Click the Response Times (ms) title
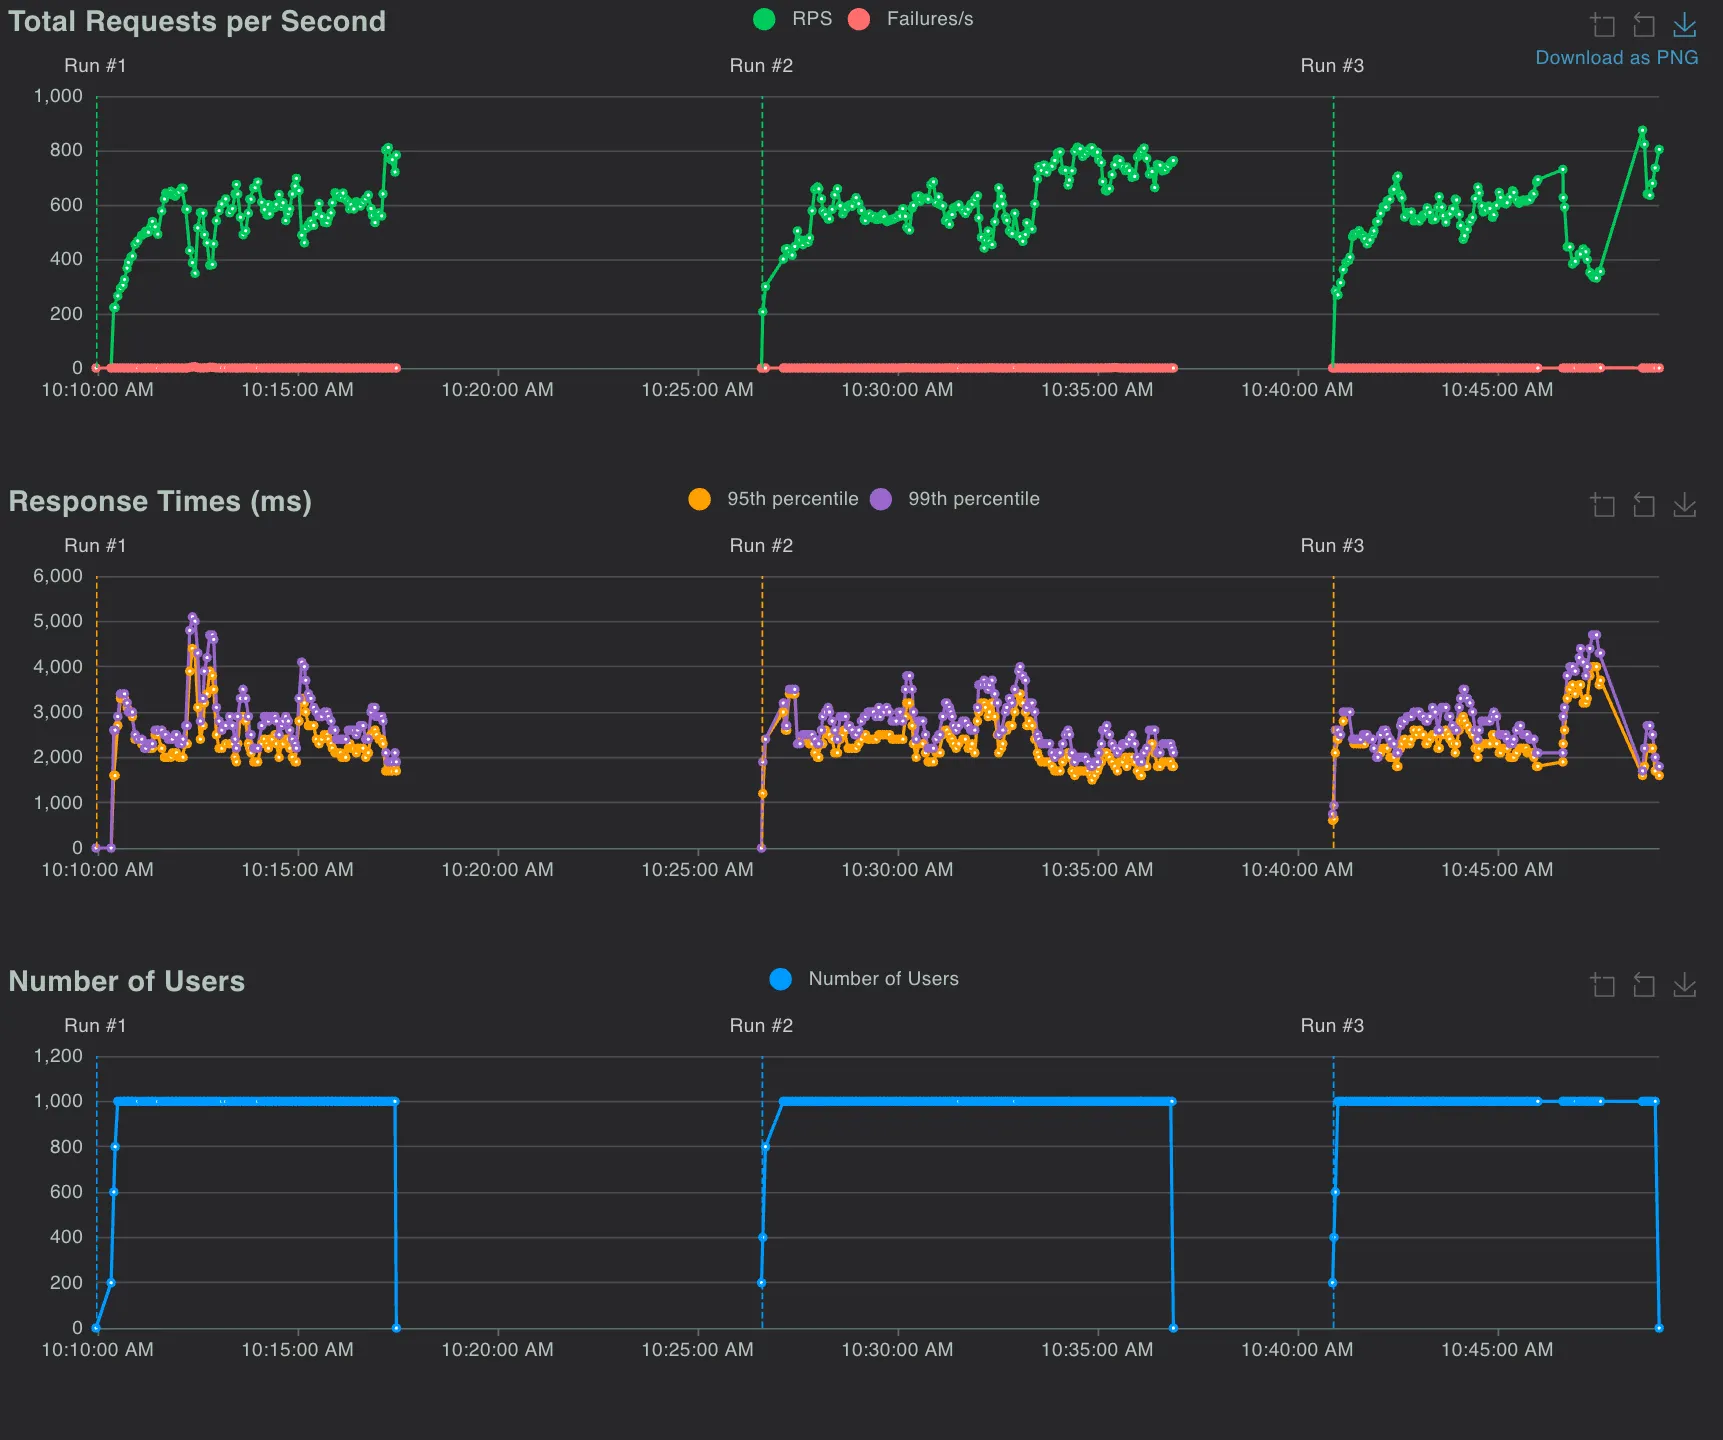Viewport: 1723px width, 1440px height. click(x=160, y=501)
